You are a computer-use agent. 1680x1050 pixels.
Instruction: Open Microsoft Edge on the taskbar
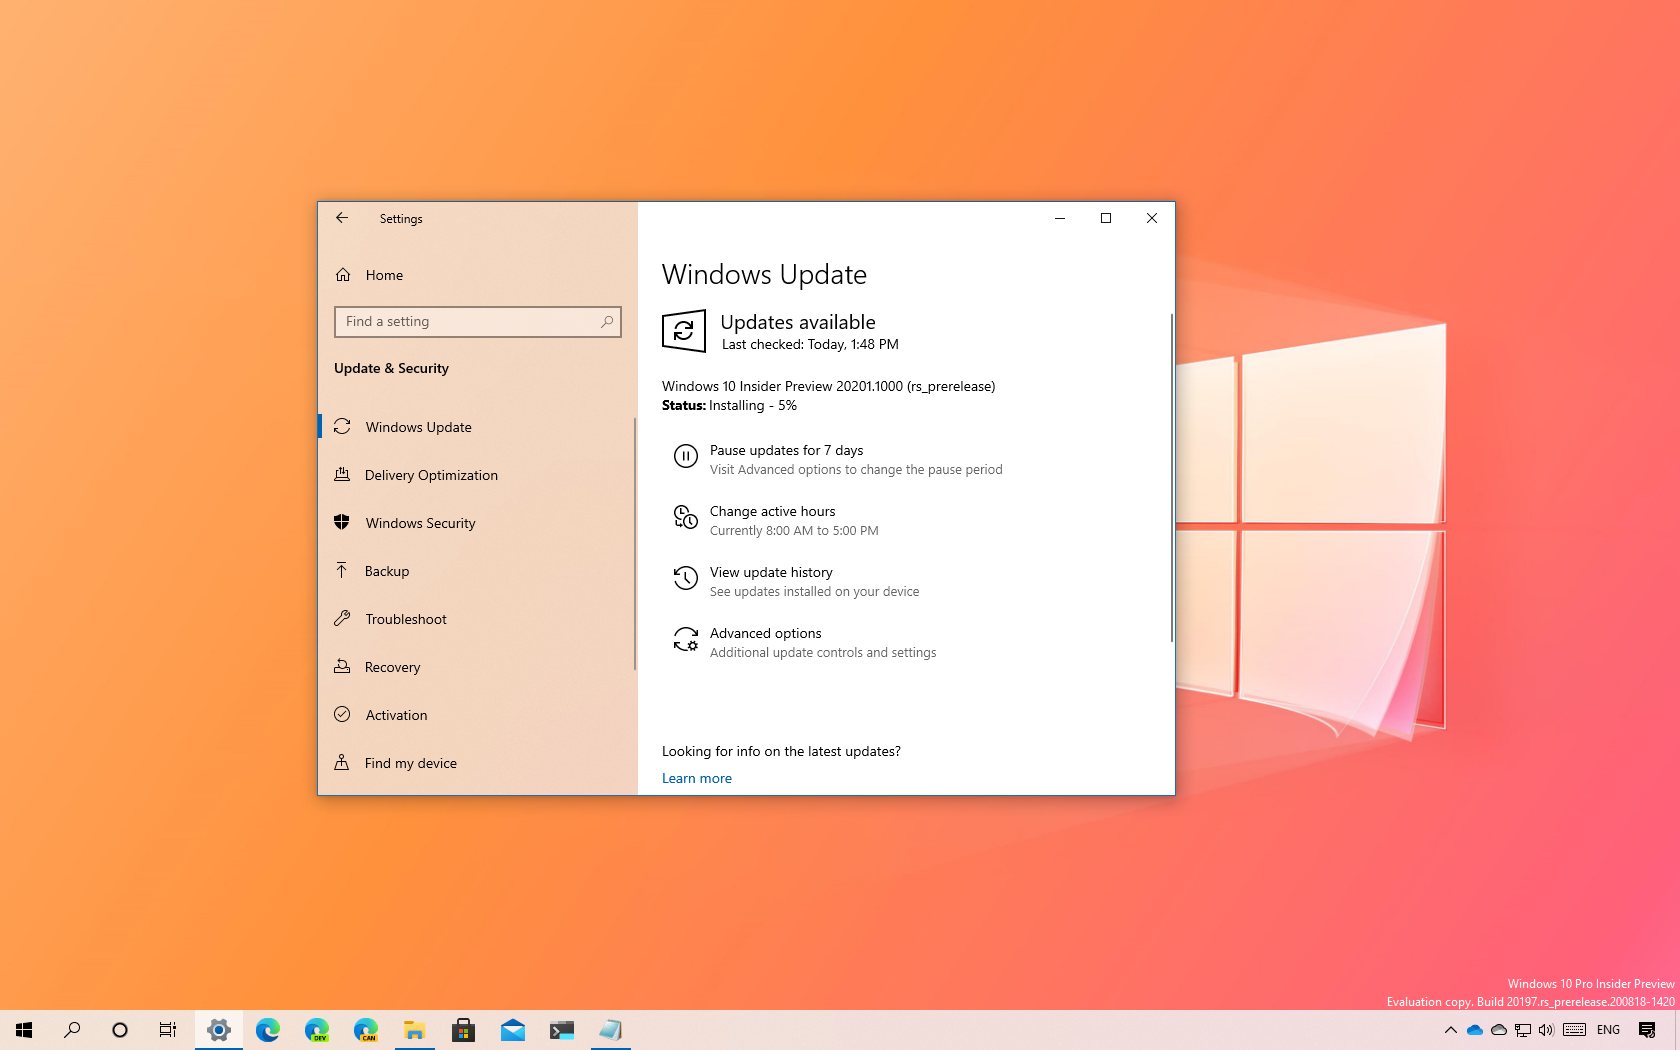click(x=267, y=1030)
